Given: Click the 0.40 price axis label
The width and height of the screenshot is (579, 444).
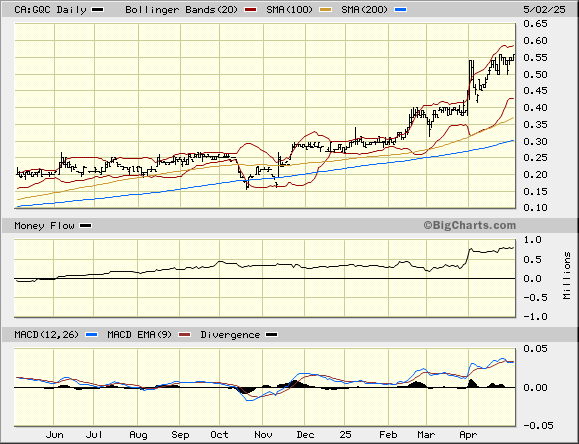Looking at the screenshot, I should click(x=535, y=108).
